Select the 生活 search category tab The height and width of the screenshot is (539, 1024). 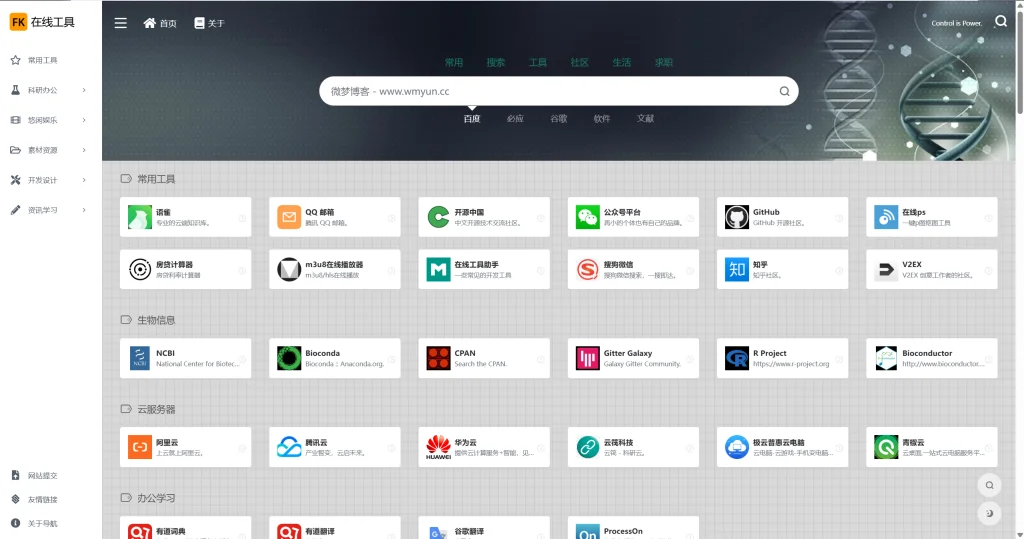point(622,63)
